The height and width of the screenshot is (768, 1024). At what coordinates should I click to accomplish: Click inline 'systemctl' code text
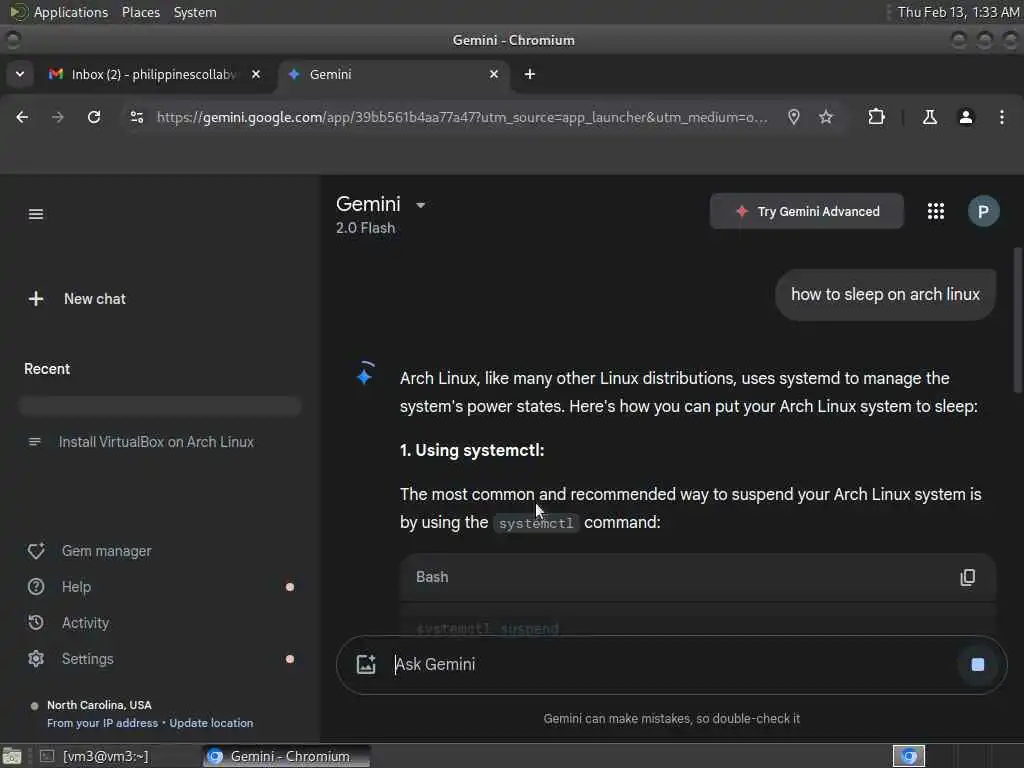pyautogui.click(x=536, y=523)
